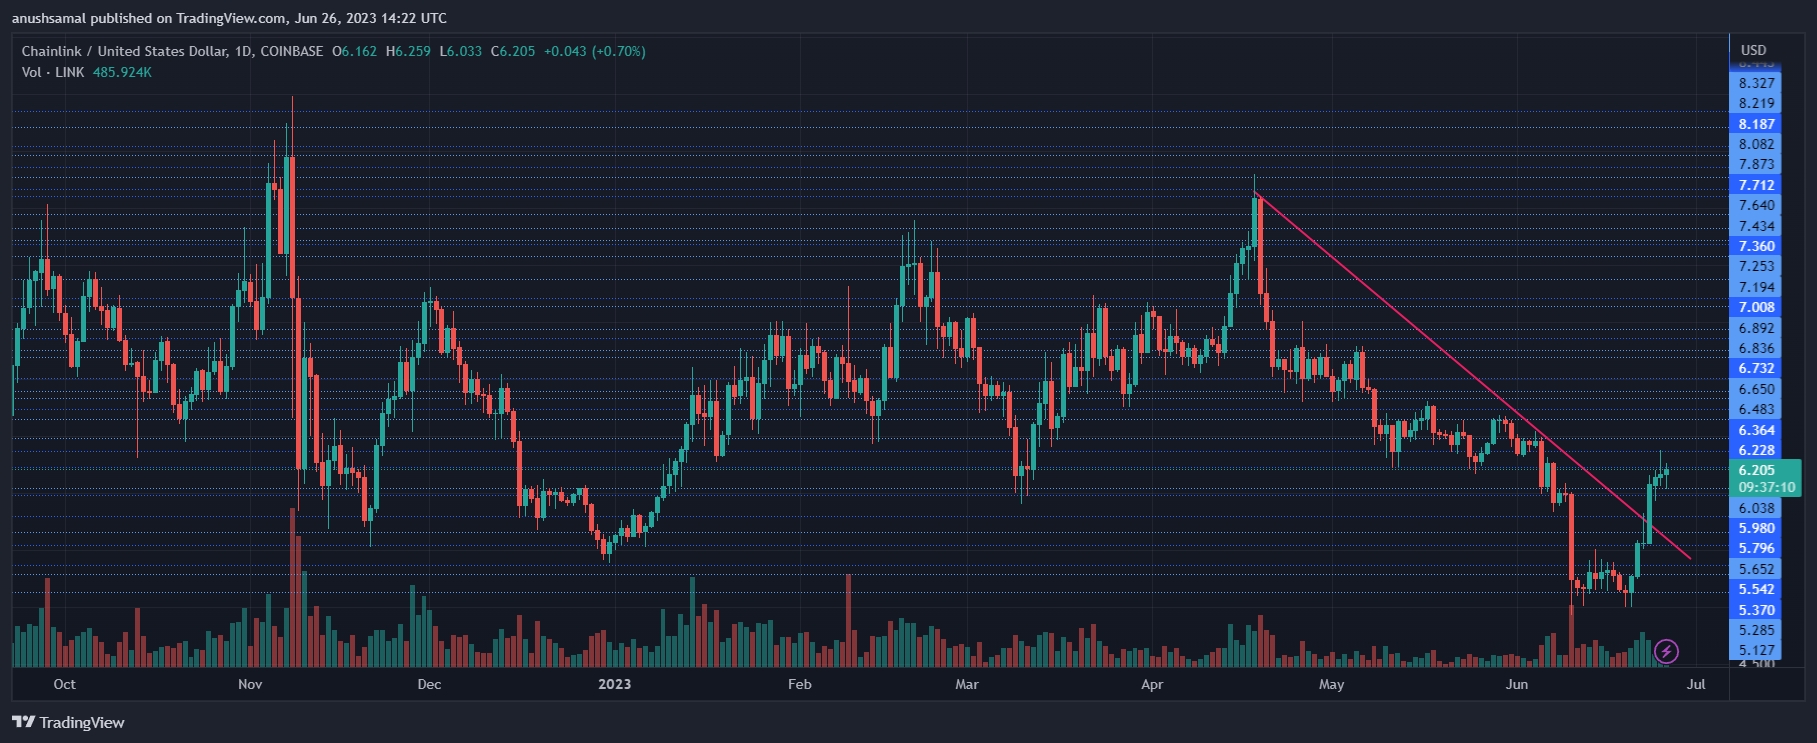Click the 2023 label on time axis
Viewport: 1817px width, 743px height.
[614, 684]
